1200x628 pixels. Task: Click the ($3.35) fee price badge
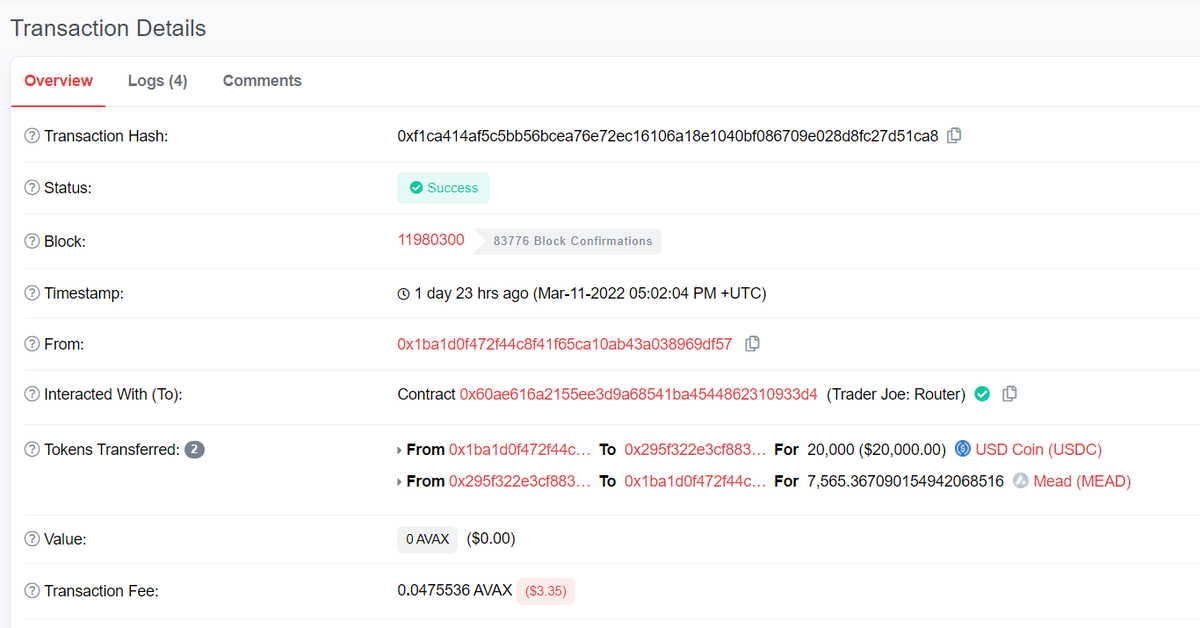(546, 591)
